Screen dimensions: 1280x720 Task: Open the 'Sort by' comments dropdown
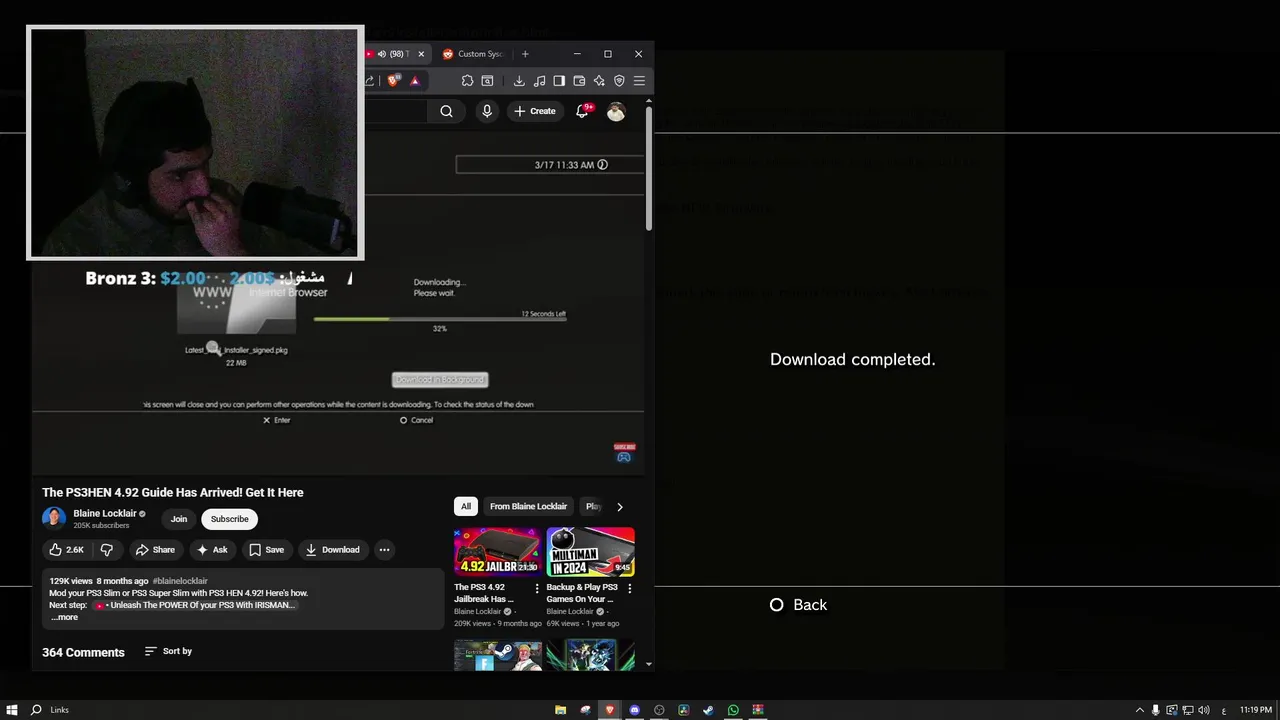168,651
